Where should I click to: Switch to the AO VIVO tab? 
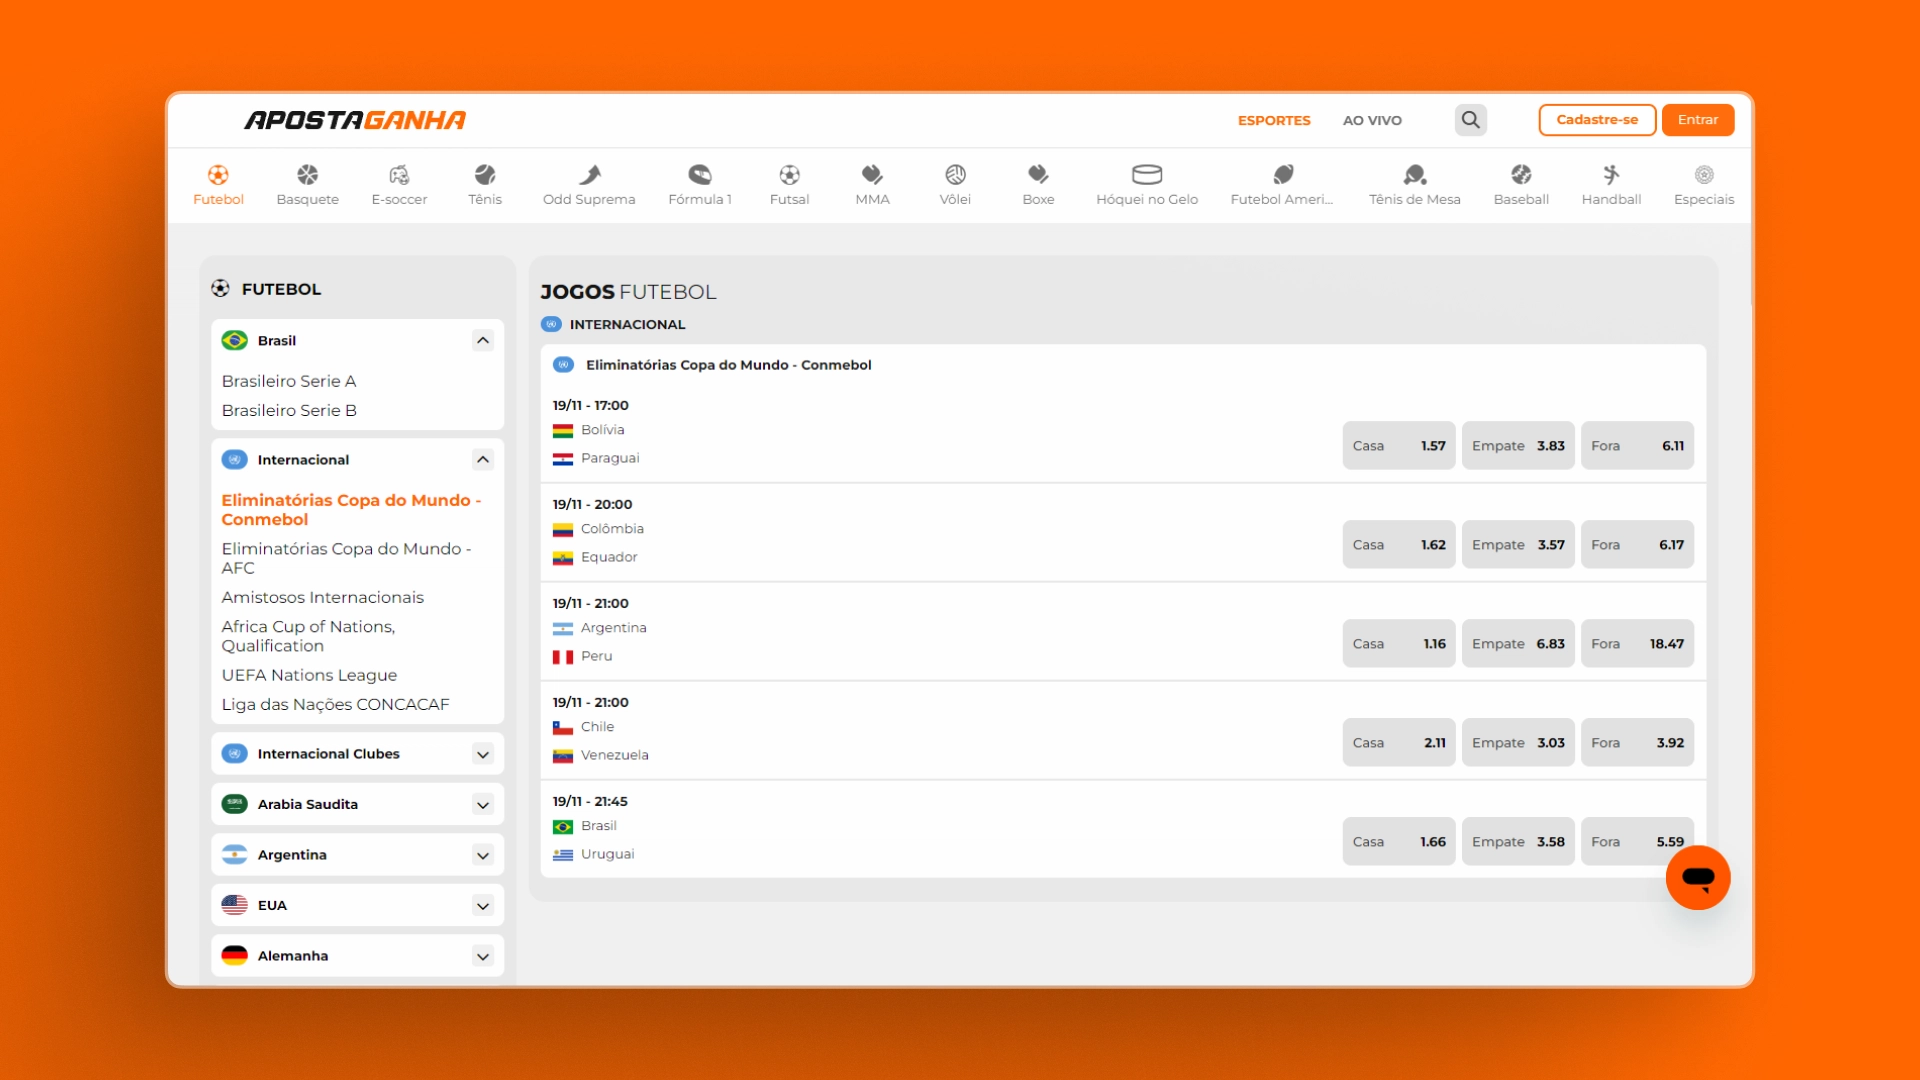click(x=1372, y=120)
